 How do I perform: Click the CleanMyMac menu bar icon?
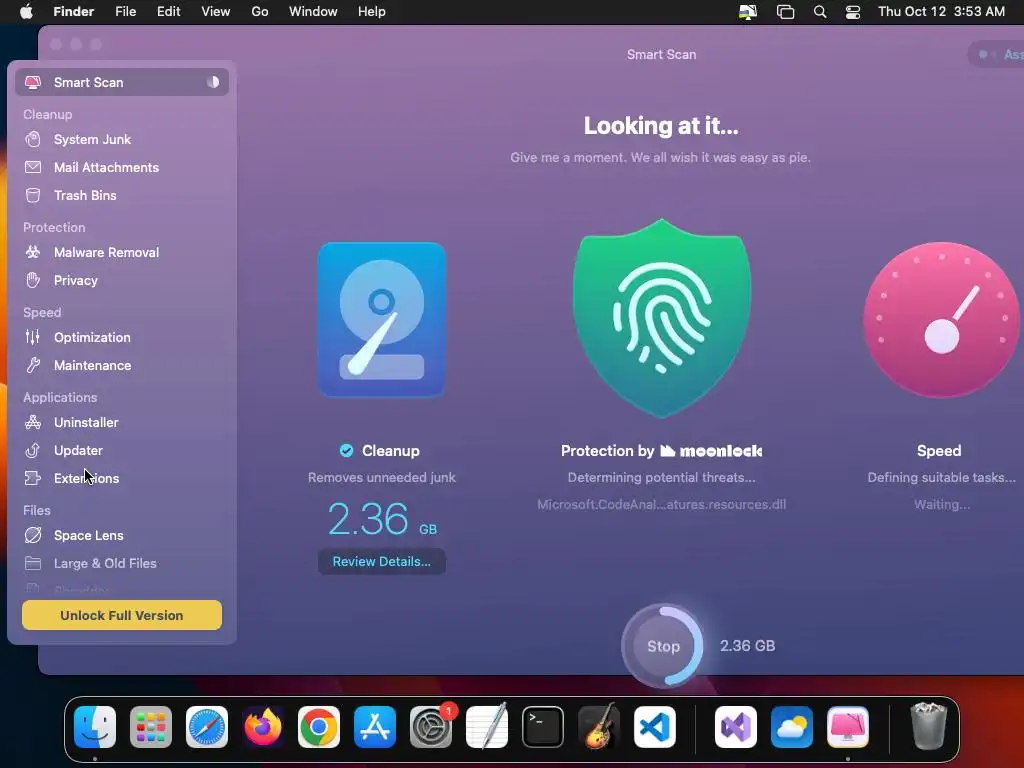coord(748,12)
